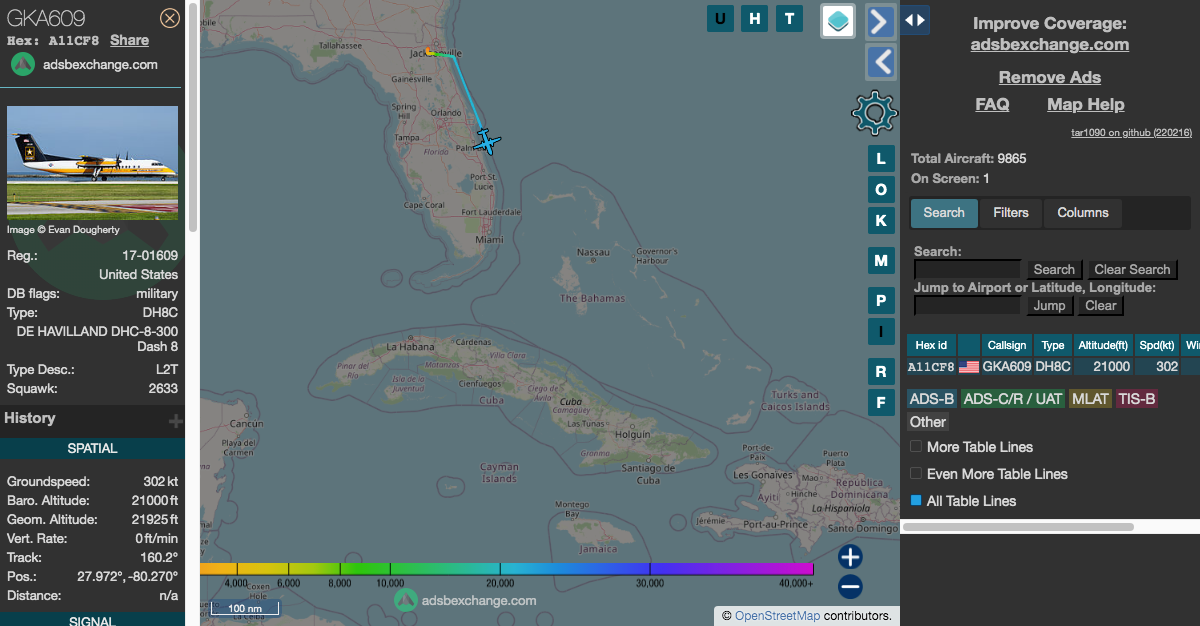Toggle the K map button
The image size is (1200, 626).
[x=881, y=220]
